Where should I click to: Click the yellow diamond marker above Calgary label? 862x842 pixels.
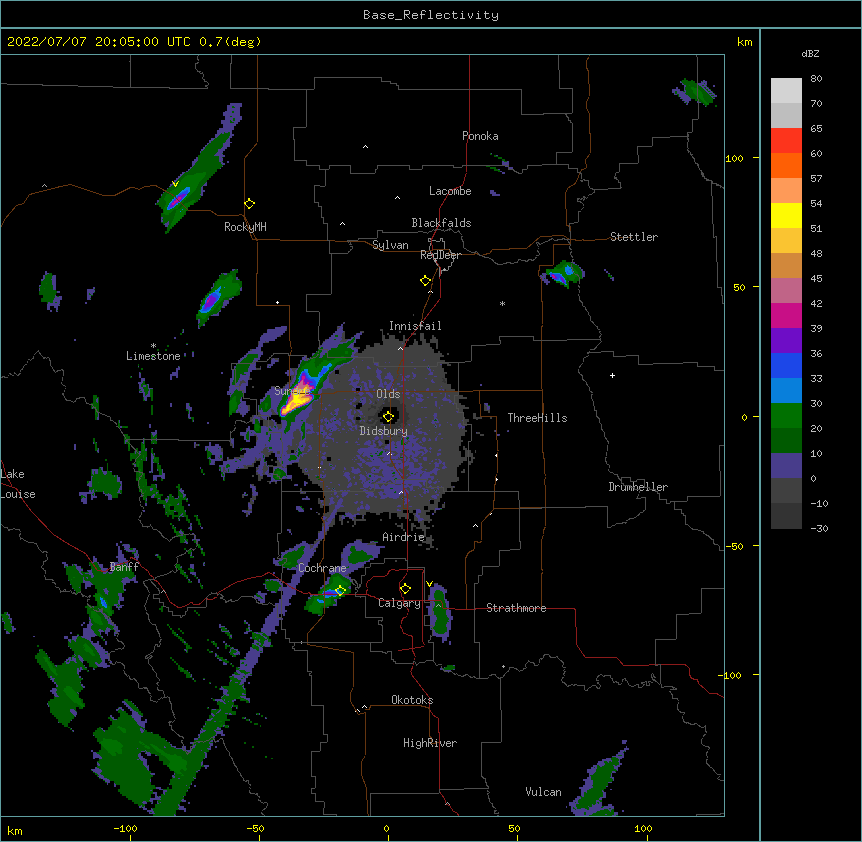(x=405, y=589)
